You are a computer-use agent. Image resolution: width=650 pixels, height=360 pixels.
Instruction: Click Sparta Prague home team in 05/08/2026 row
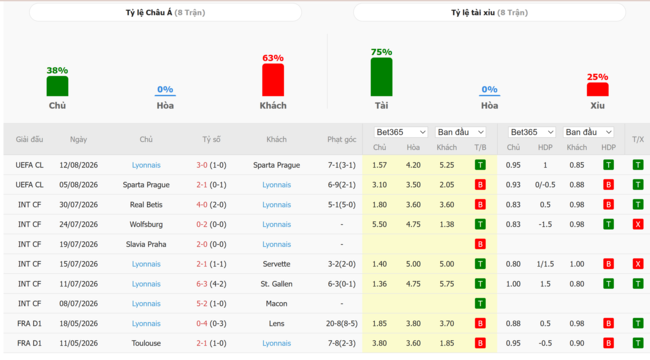tap(146, 185)
